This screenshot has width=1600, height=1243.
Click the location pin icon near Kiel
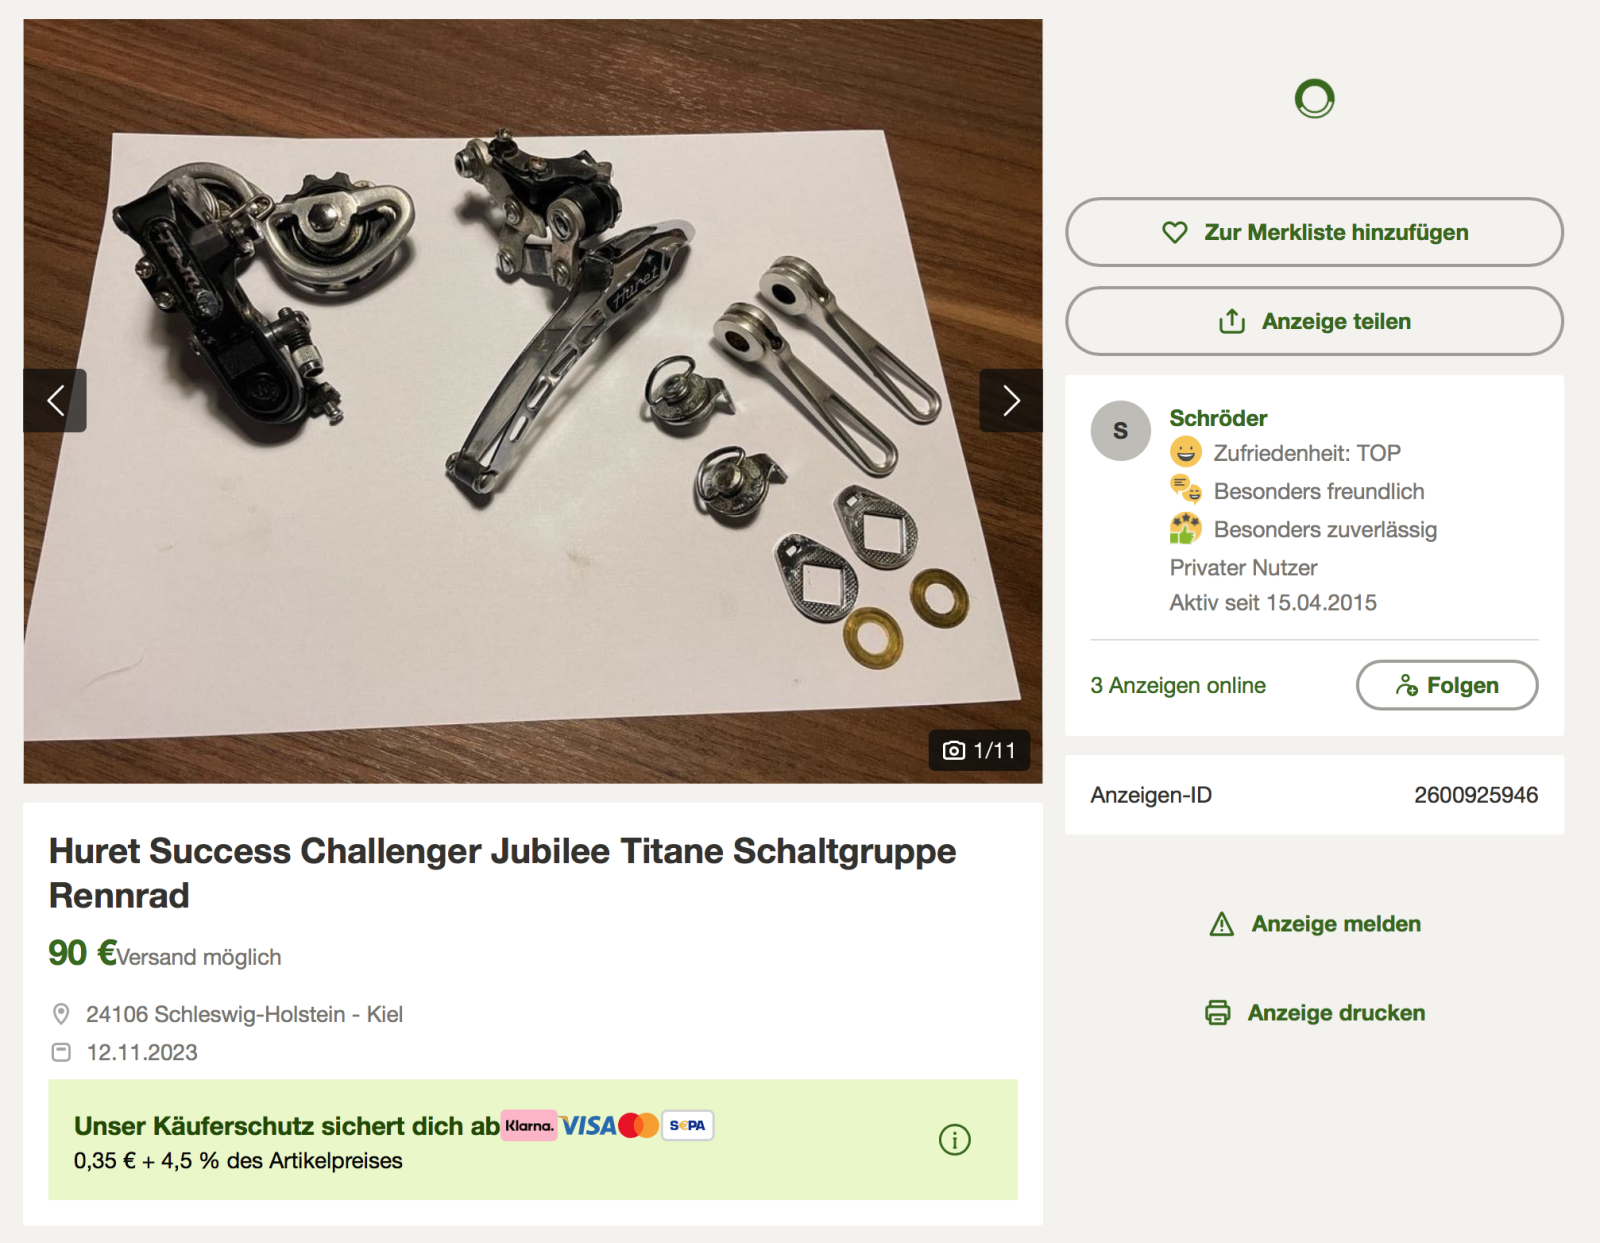(61, 1014)
